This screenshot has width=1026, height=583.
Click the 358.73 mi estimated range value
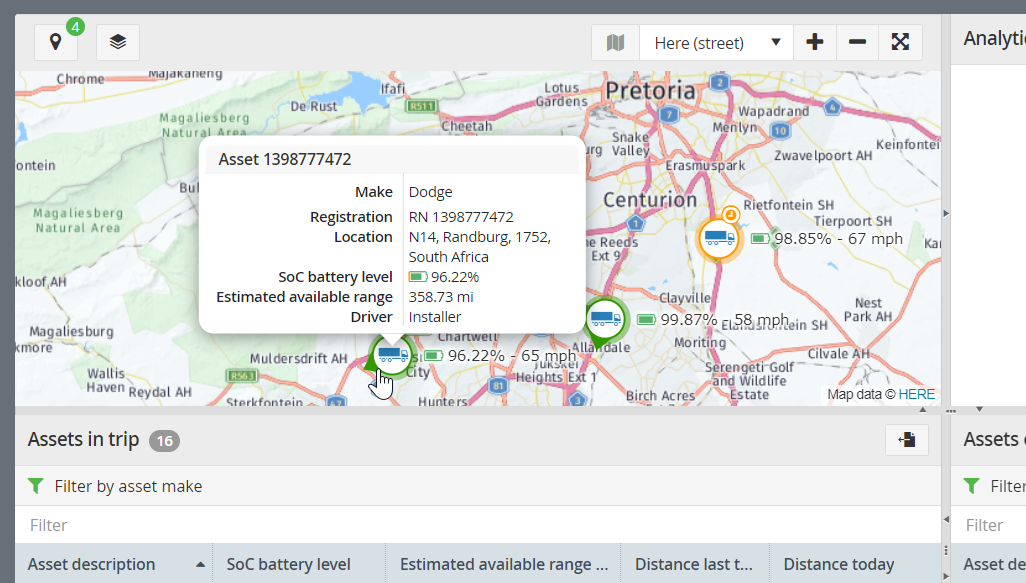(441, 297)
